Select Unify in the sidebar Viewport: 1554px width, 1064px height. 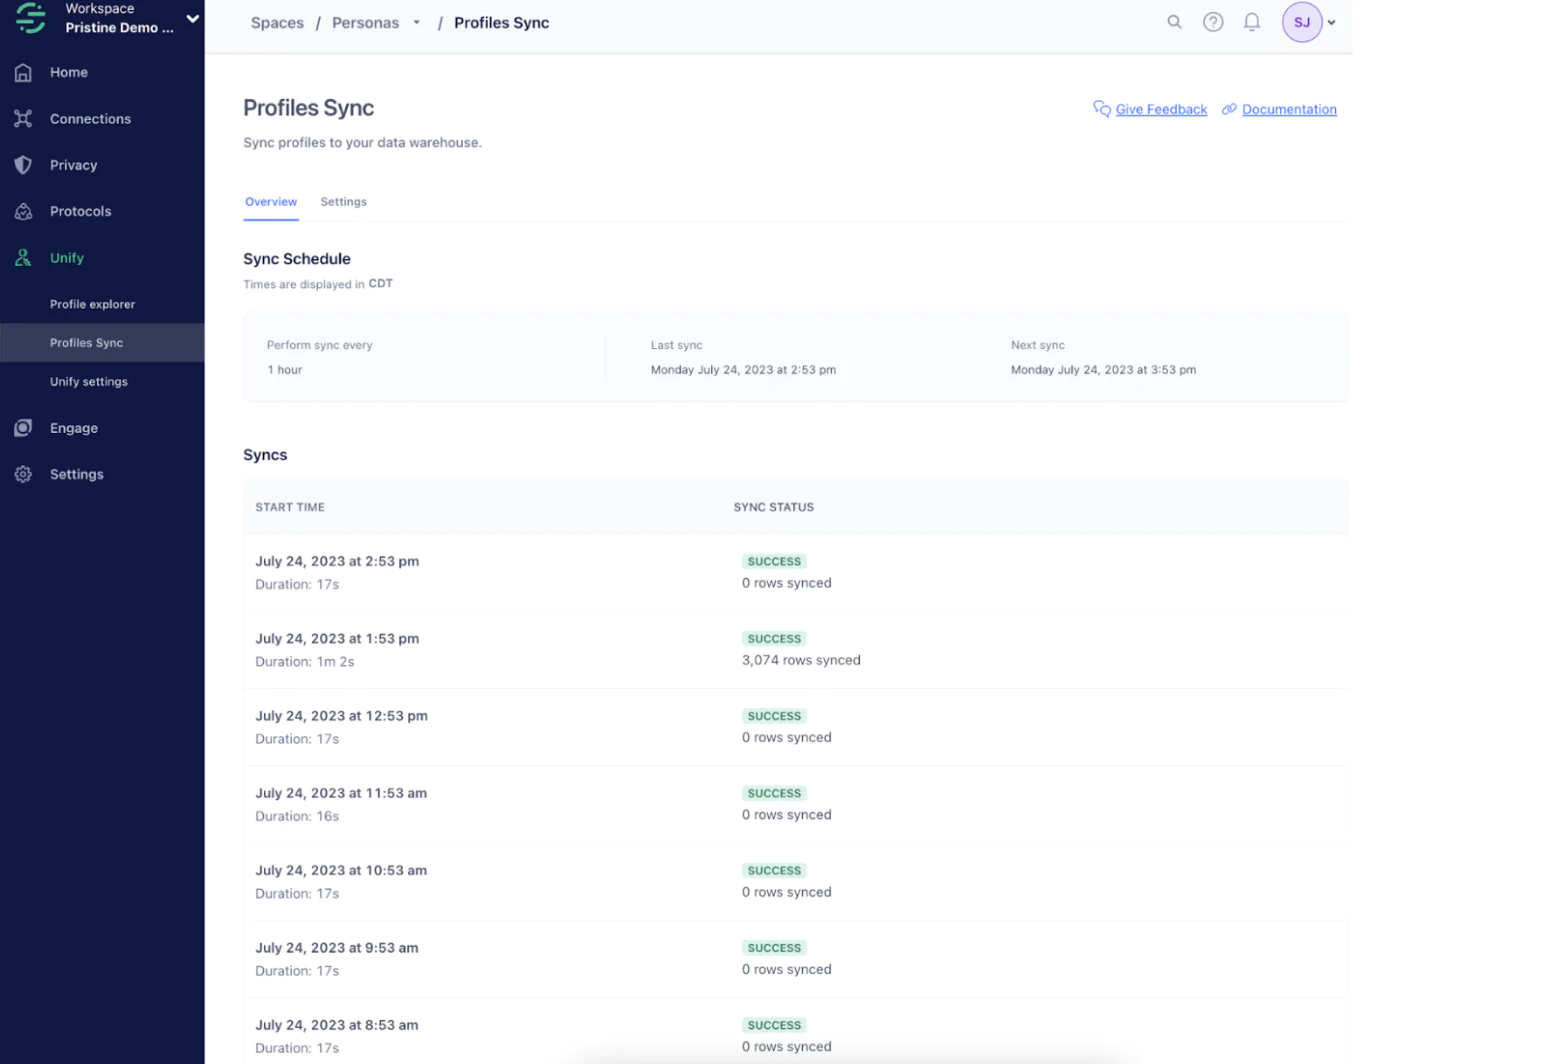67,257
